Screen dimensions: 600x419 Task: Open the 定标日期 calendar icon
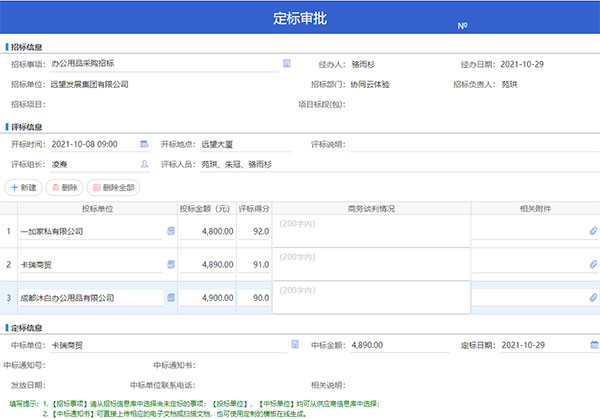pyautogui.click(x=594, y=345)
